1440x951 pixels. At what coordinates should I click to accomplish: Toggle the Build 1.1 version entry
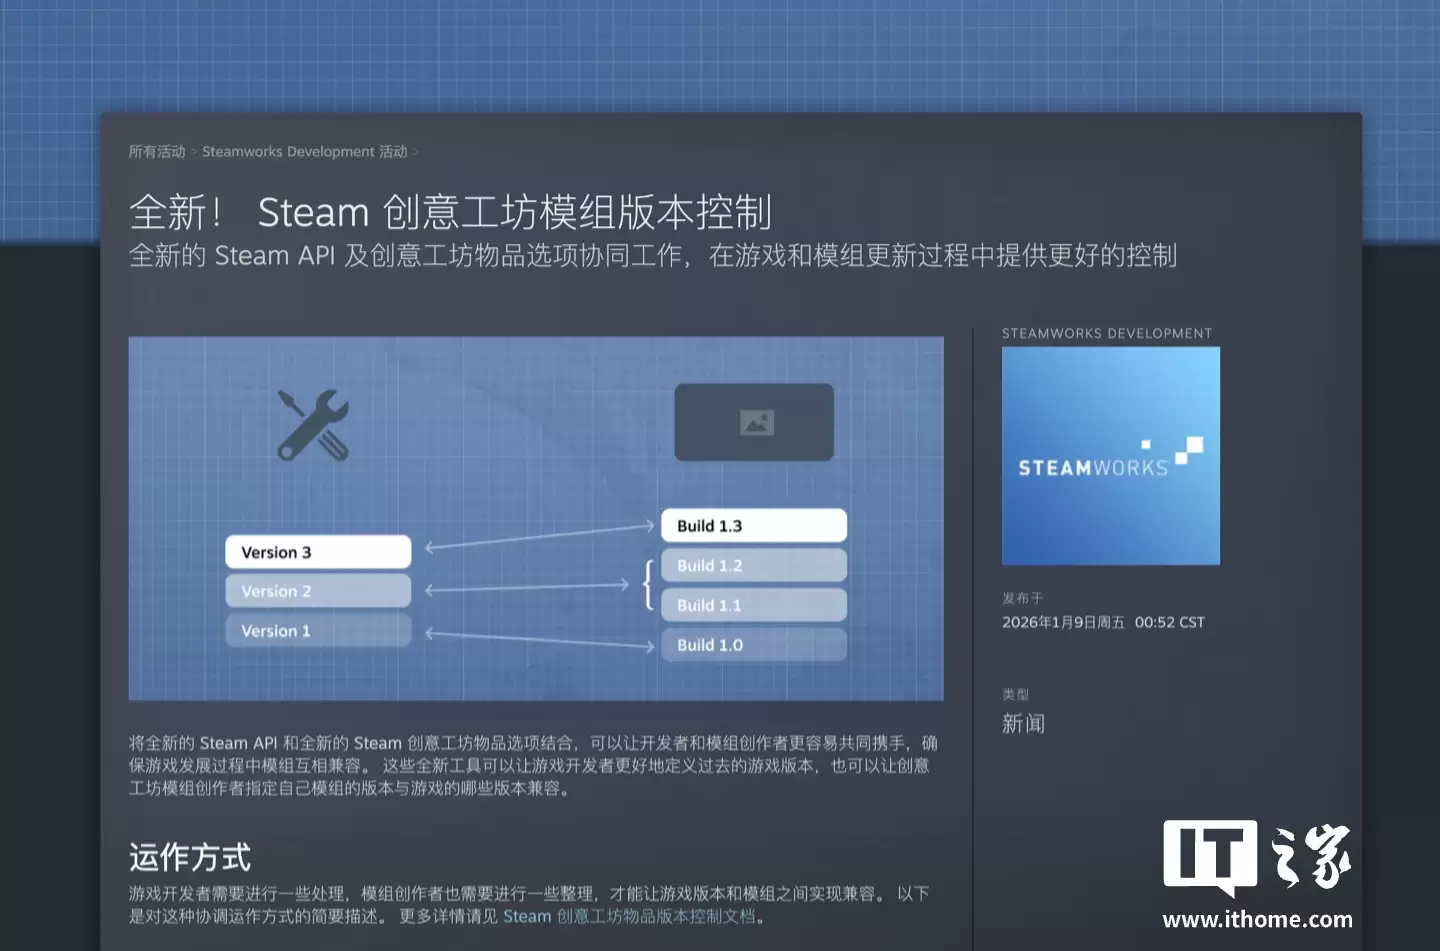754,605
